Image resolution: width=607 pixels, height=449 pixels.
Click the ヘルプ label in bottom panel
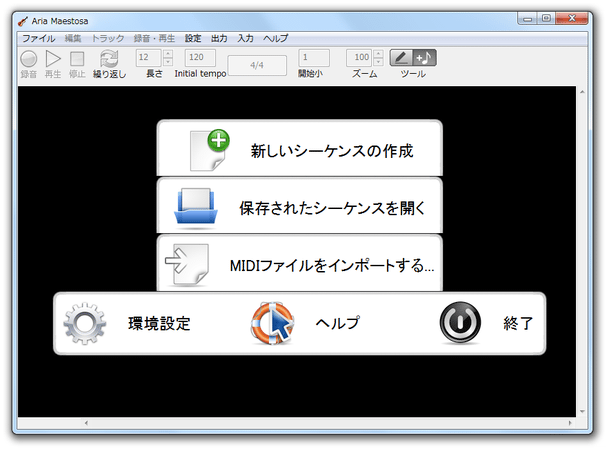coord(338,323)
